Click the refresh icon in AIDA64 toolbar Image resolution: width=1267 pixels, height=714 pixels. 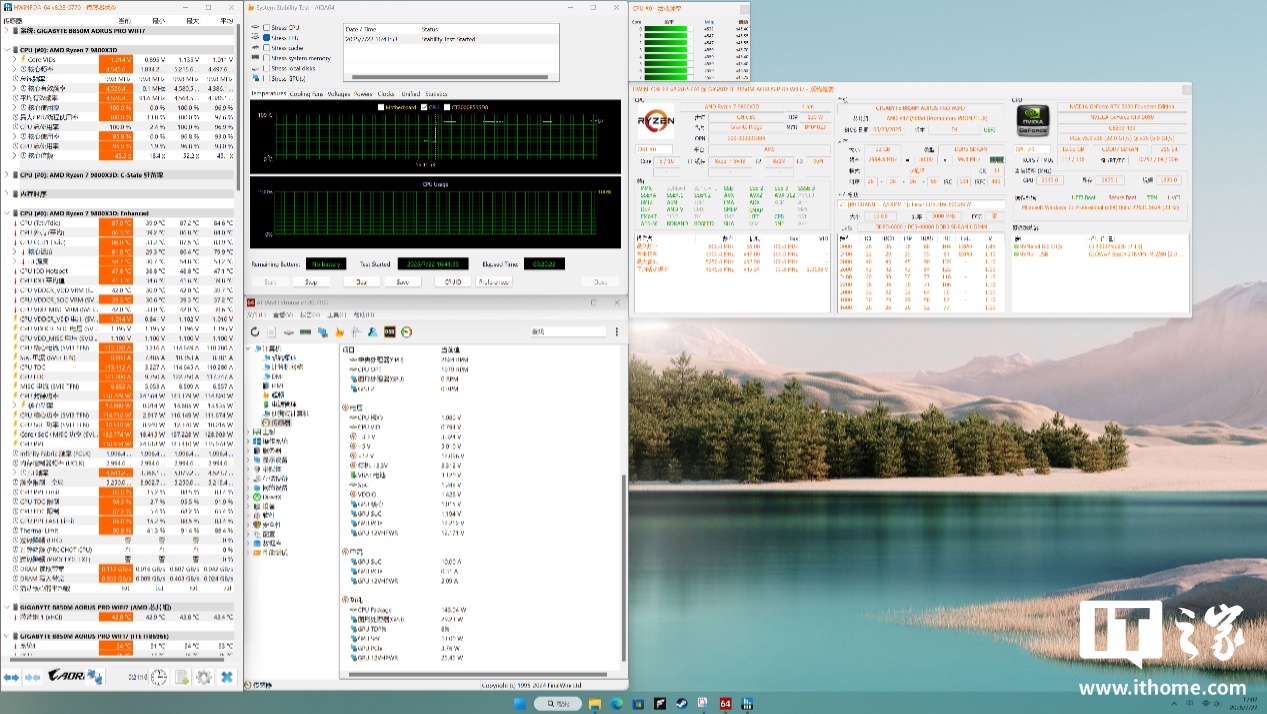point(255,332)
